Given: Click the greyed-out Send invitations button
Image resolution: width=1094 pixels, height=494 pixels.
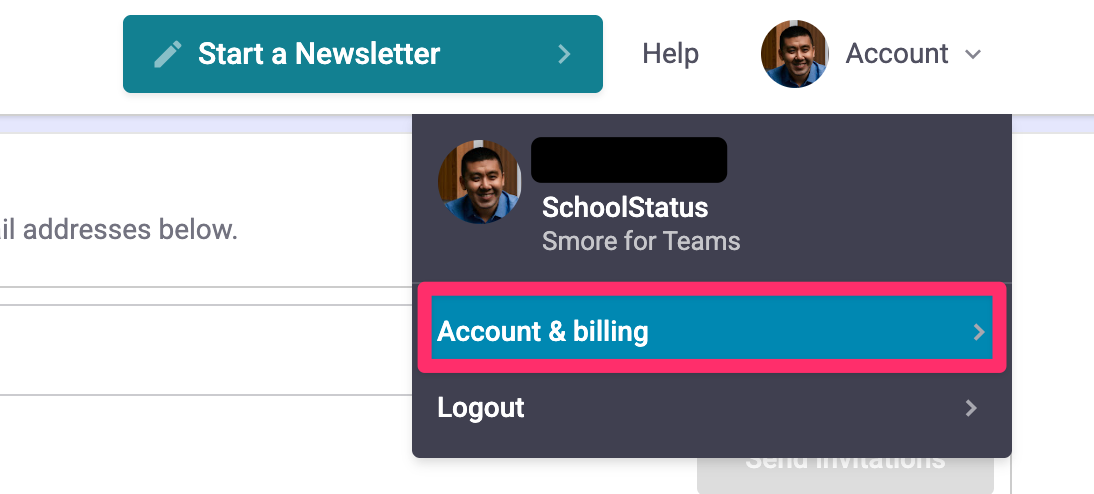Looking at the screenshot, I should (845, 472).
